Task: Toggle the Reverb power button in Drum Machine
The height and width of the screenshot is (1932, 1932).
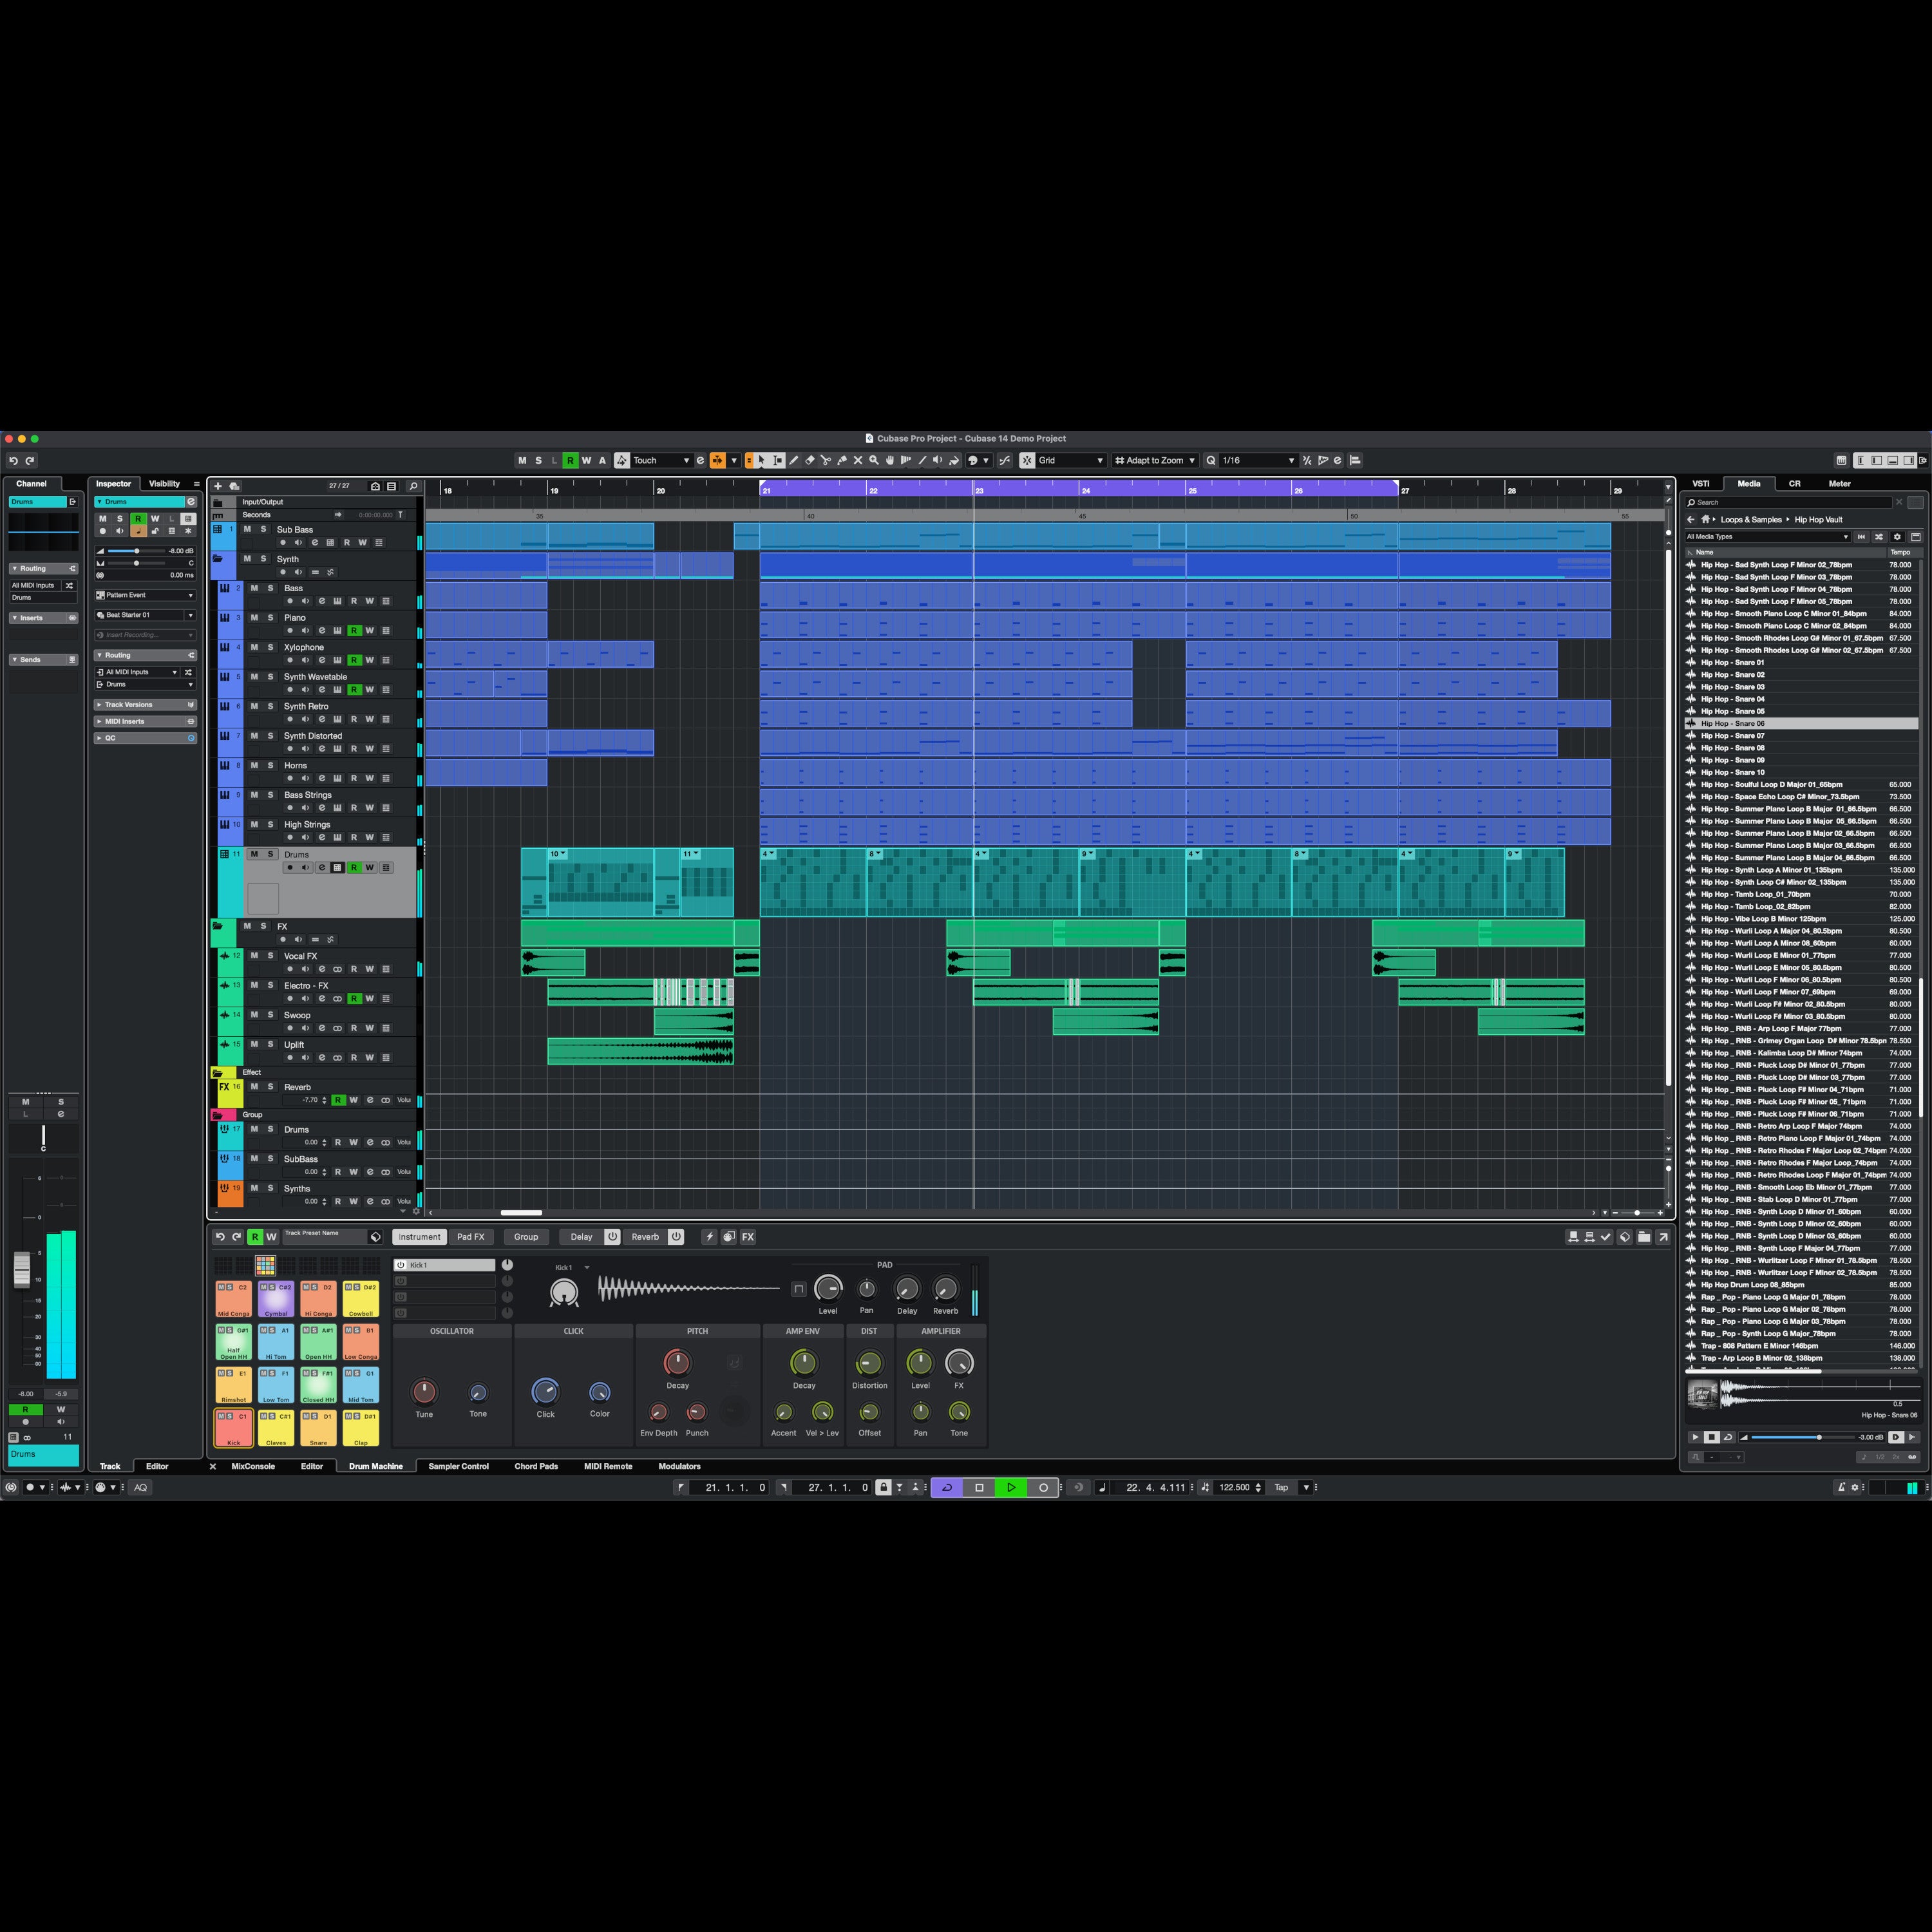Action: point(676,1237)
